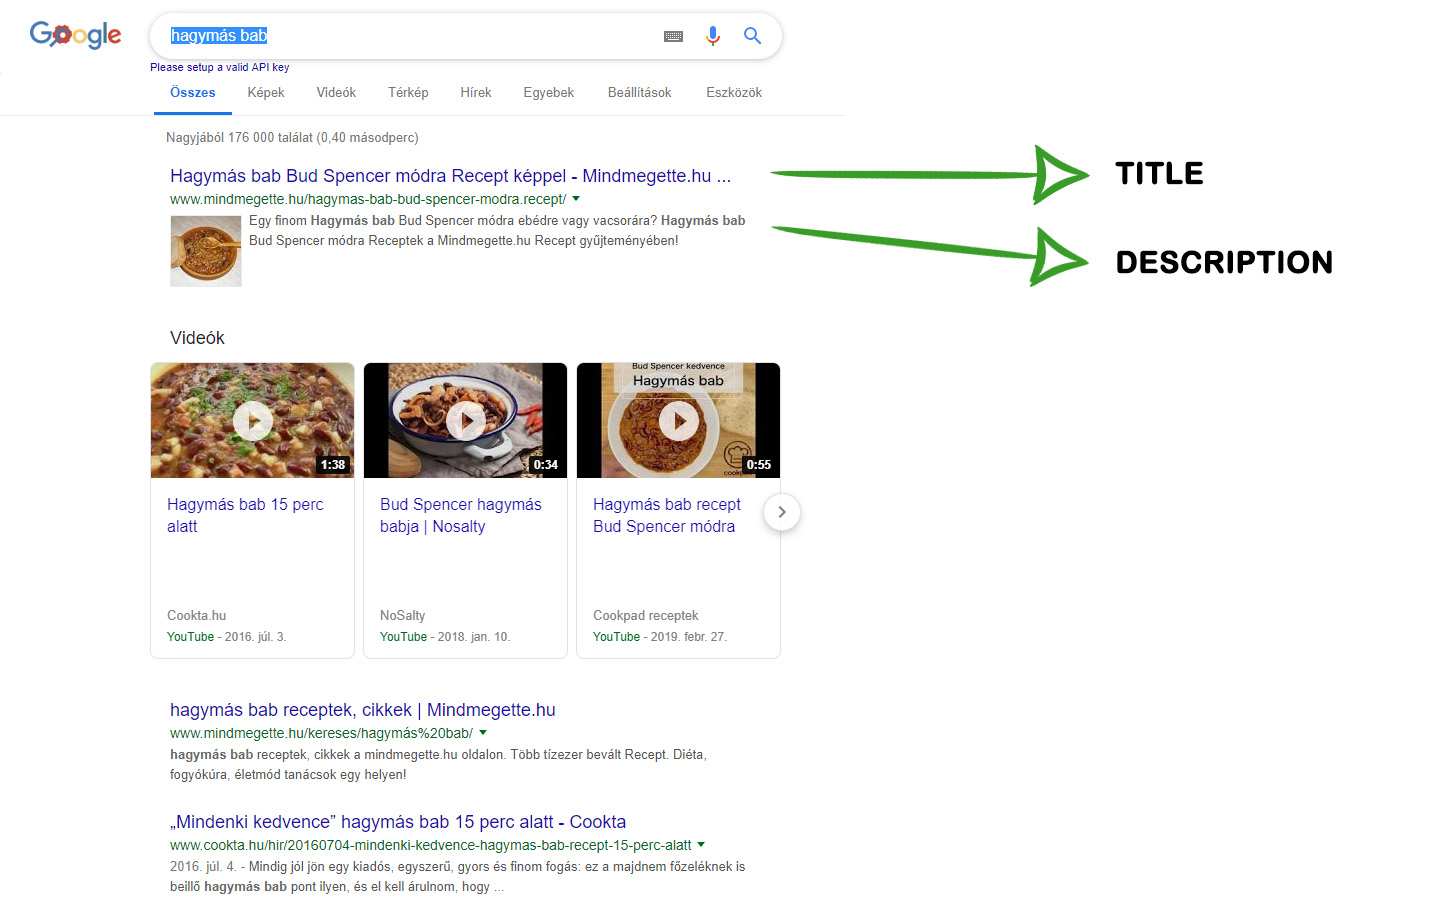Click the 'YouTube - 2016. júl. 3.' label
The width and height of the screenshot is (1431, 912).
[227, 637]
